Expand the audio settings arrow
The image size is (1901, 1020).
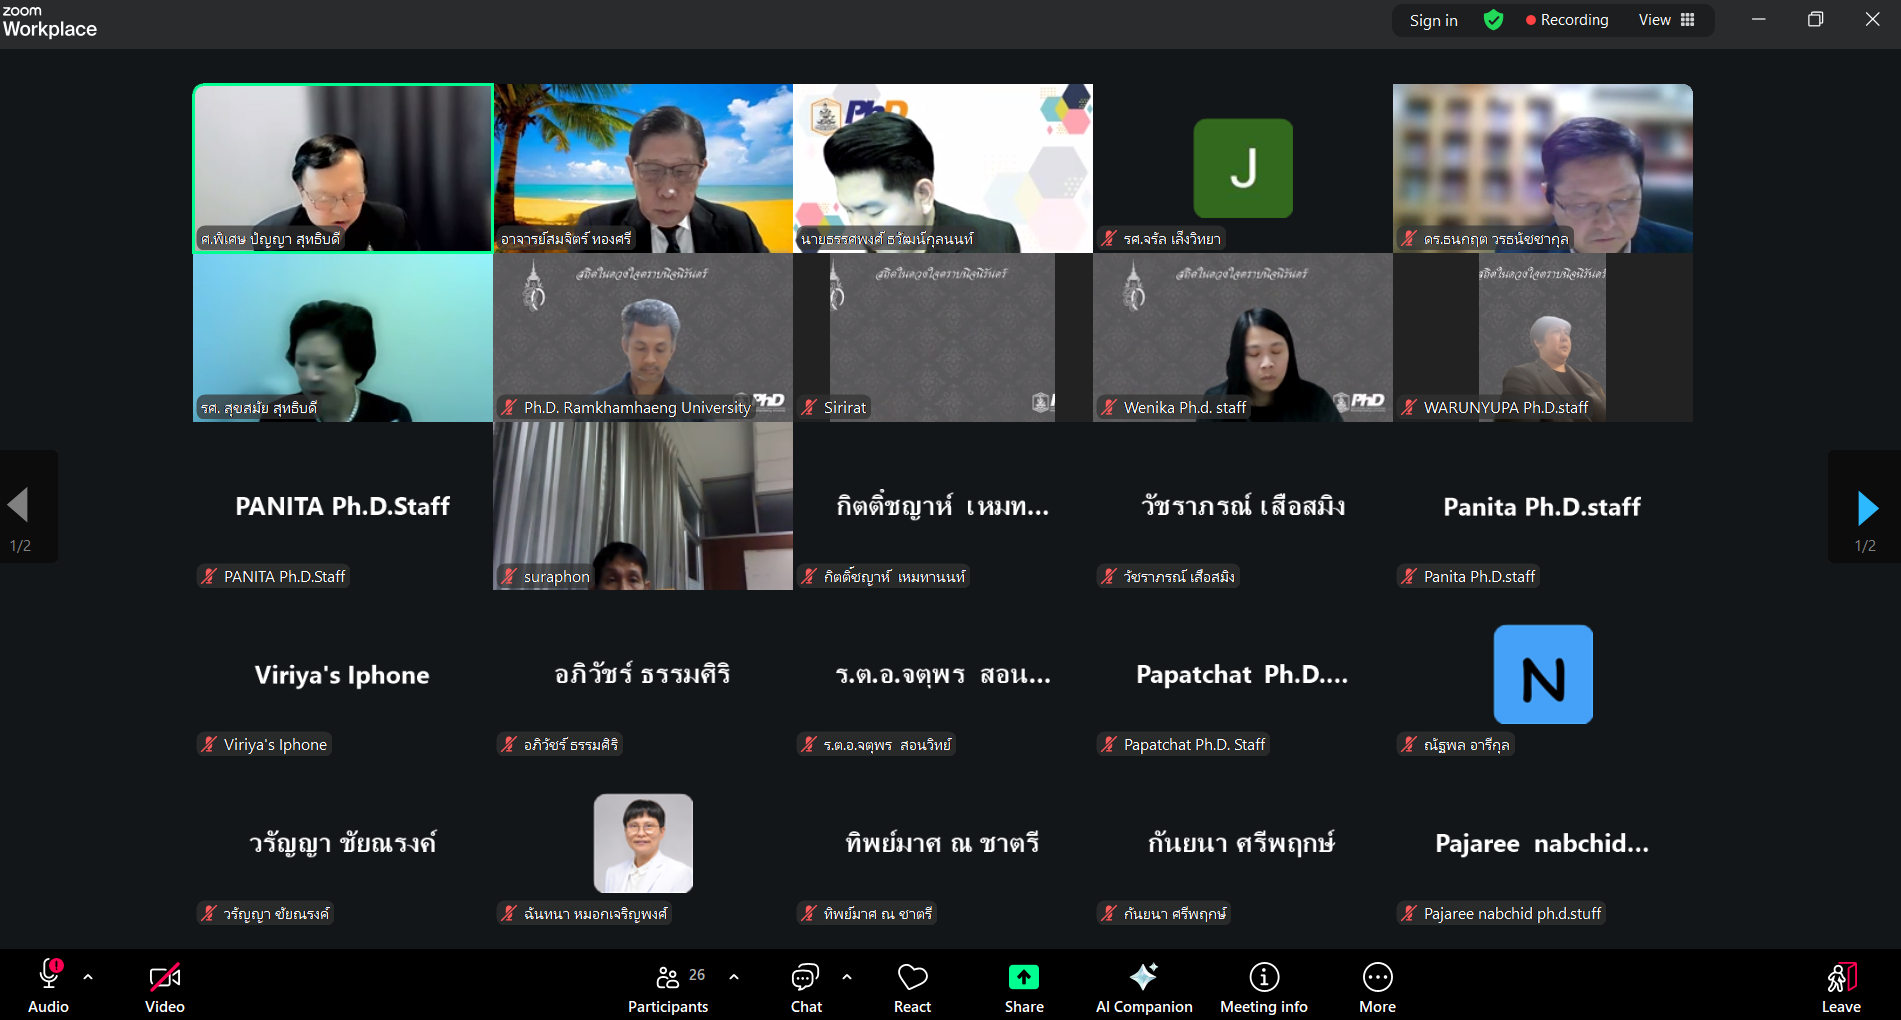coord(88,977)
